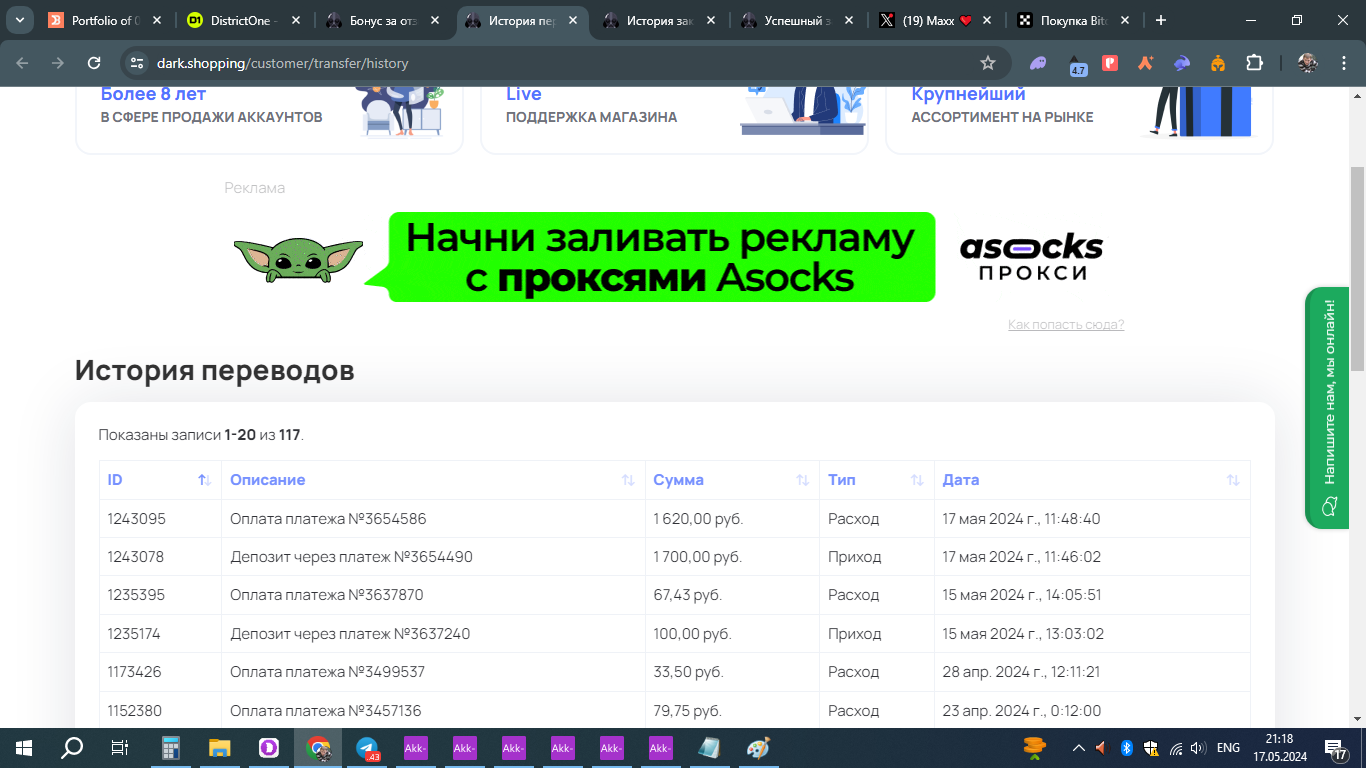Bookmark this page with the star icon

(988, 63)
